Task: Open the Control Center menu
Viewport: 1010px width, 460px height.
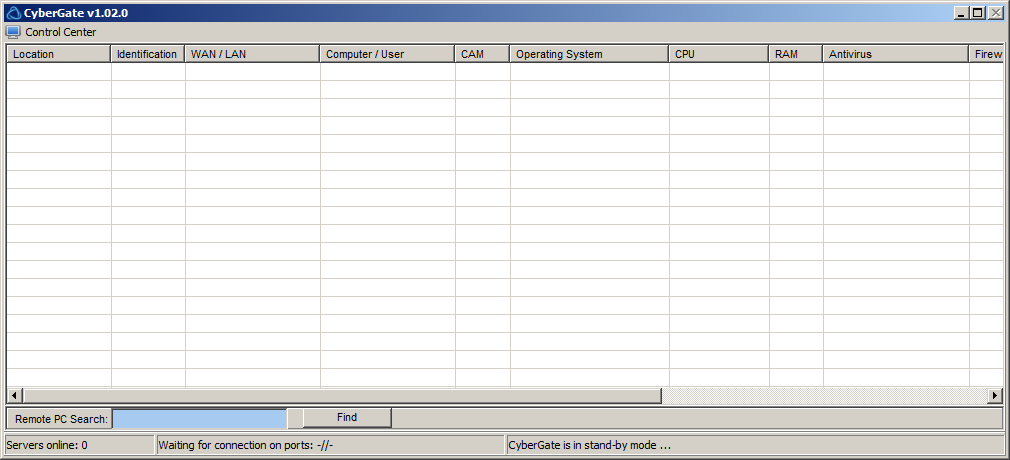Action: click(60, 32)
